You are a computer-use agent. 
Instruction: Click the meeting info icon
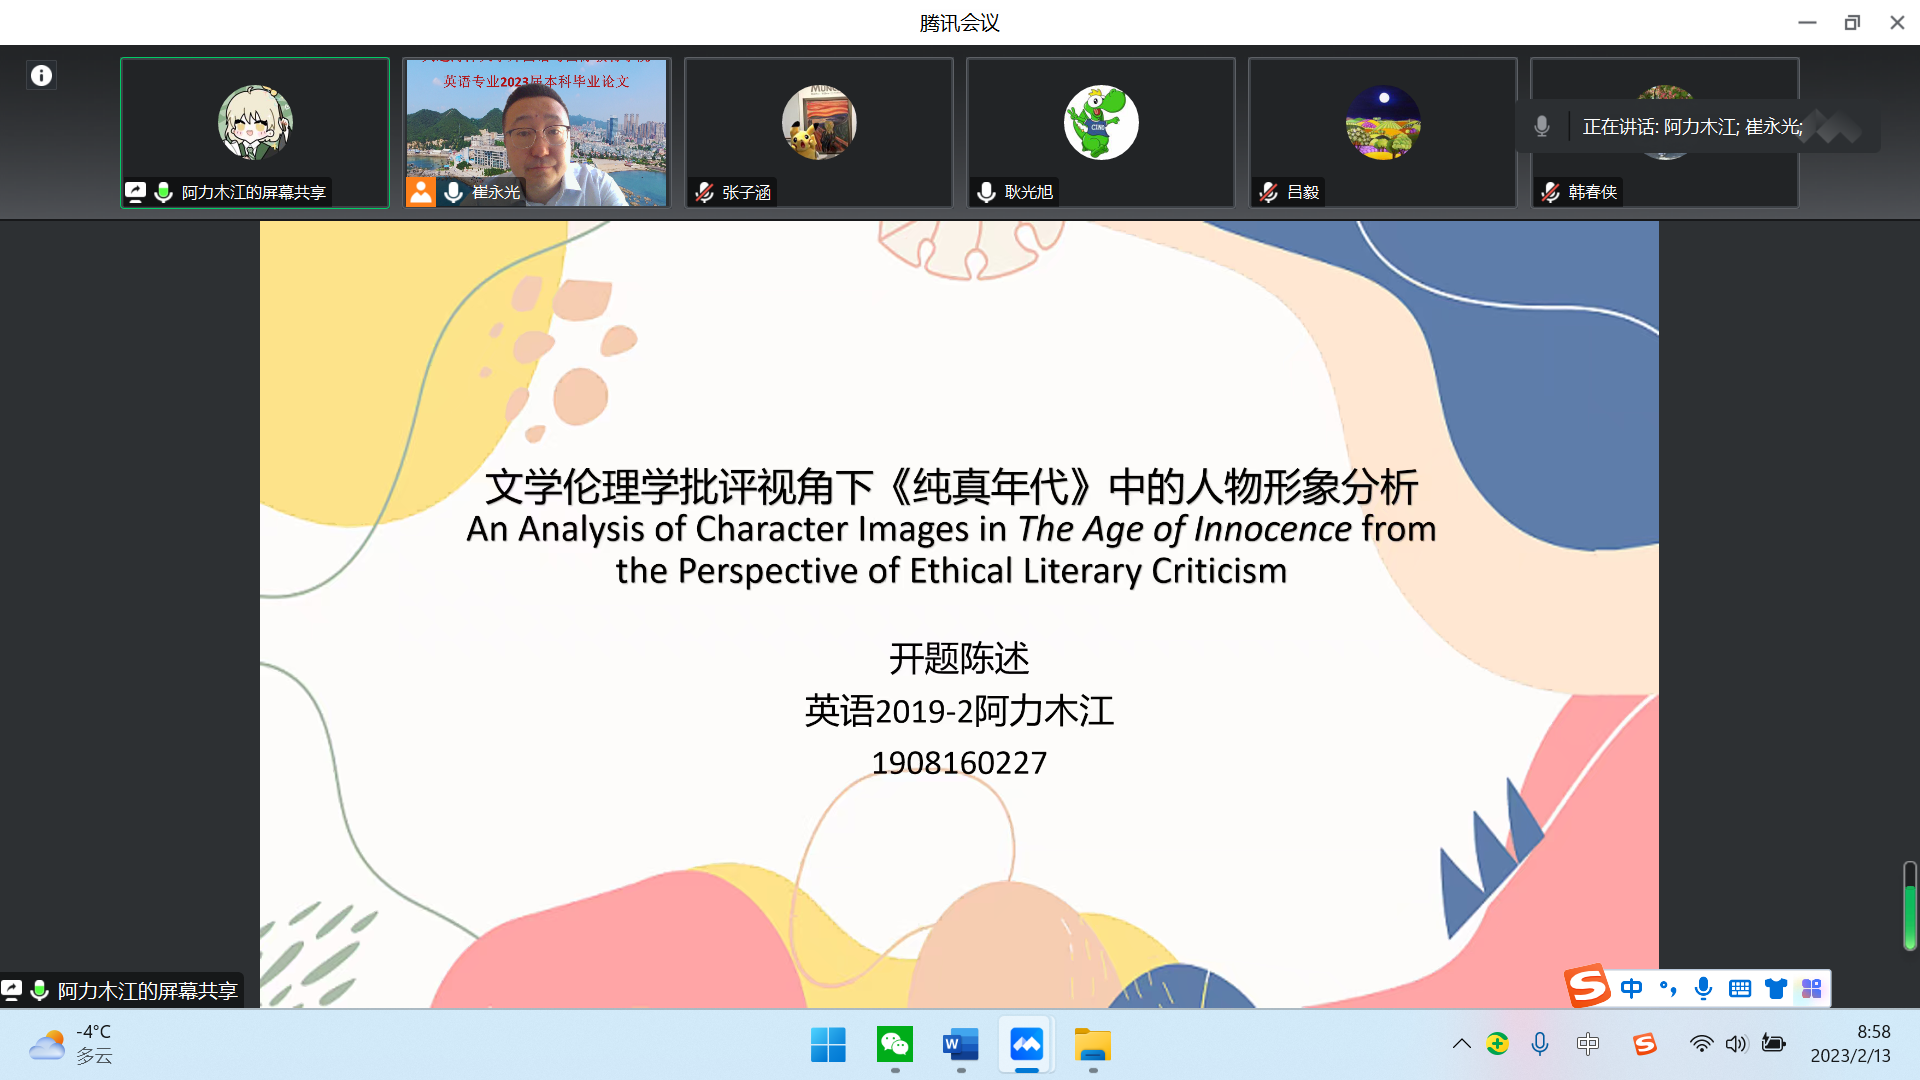click(41, 75)
